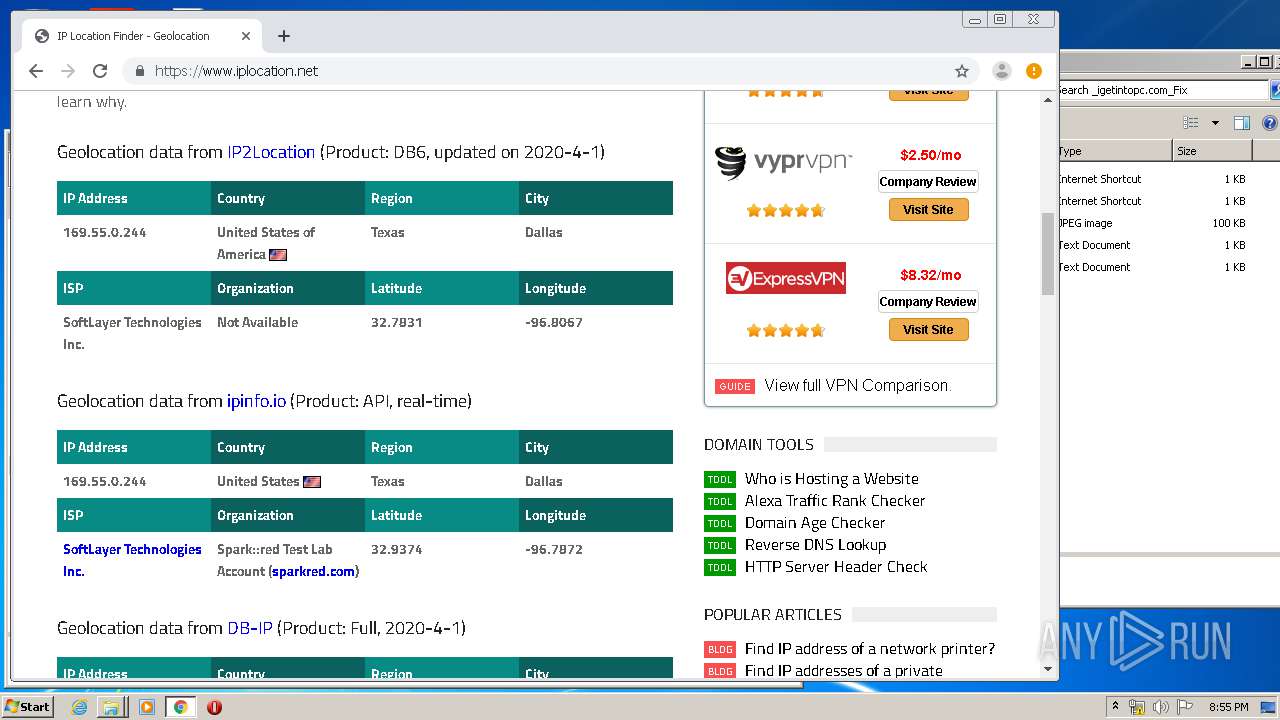Open Alexa Traffic Rank Checker
This screenshot has height=720, width=1280.
(835, 501)
